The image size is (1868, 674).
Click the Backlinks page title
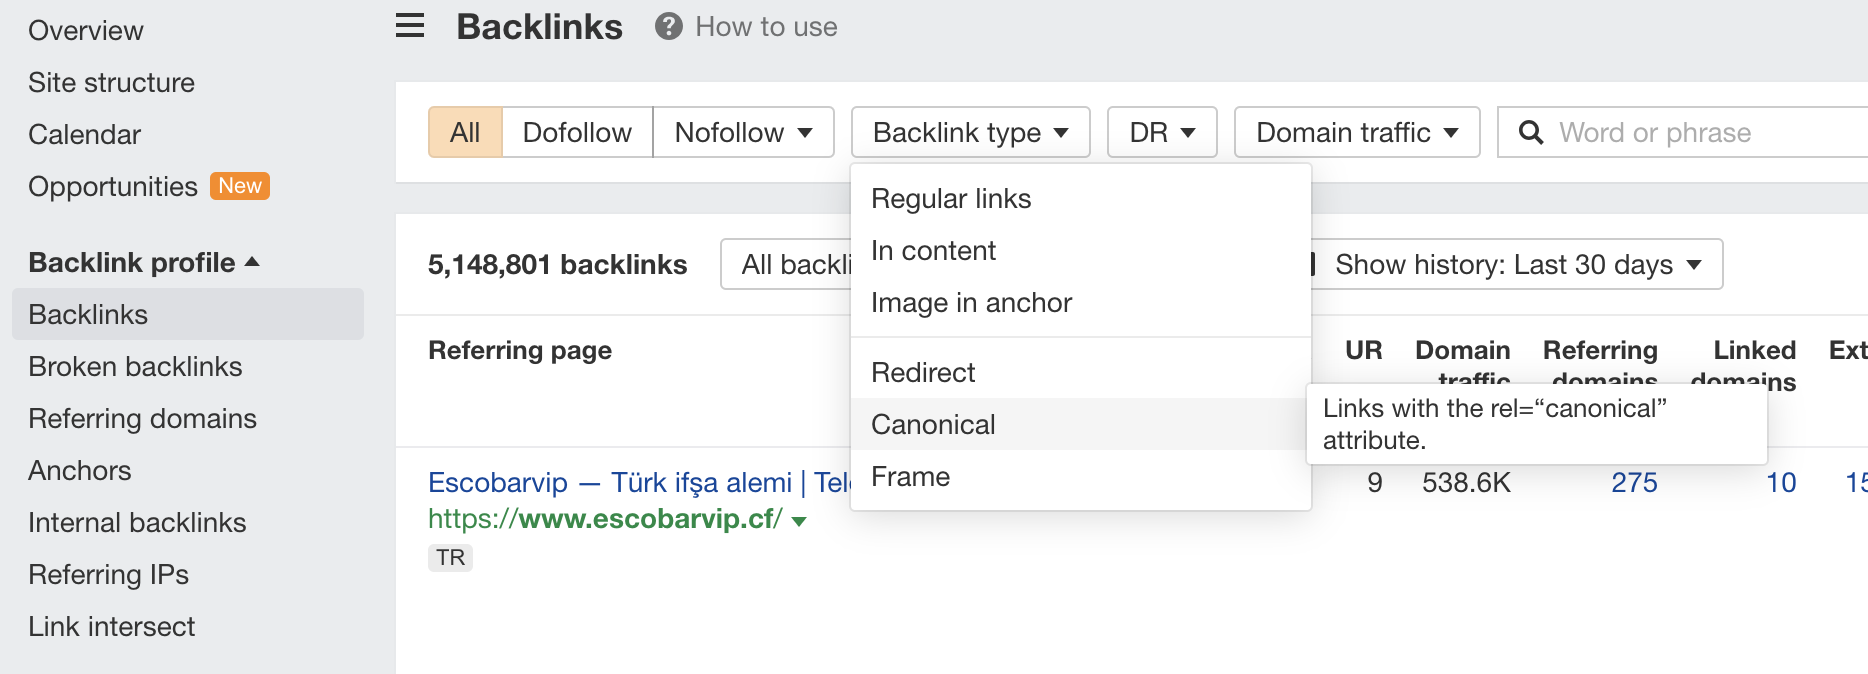[540, 27]
